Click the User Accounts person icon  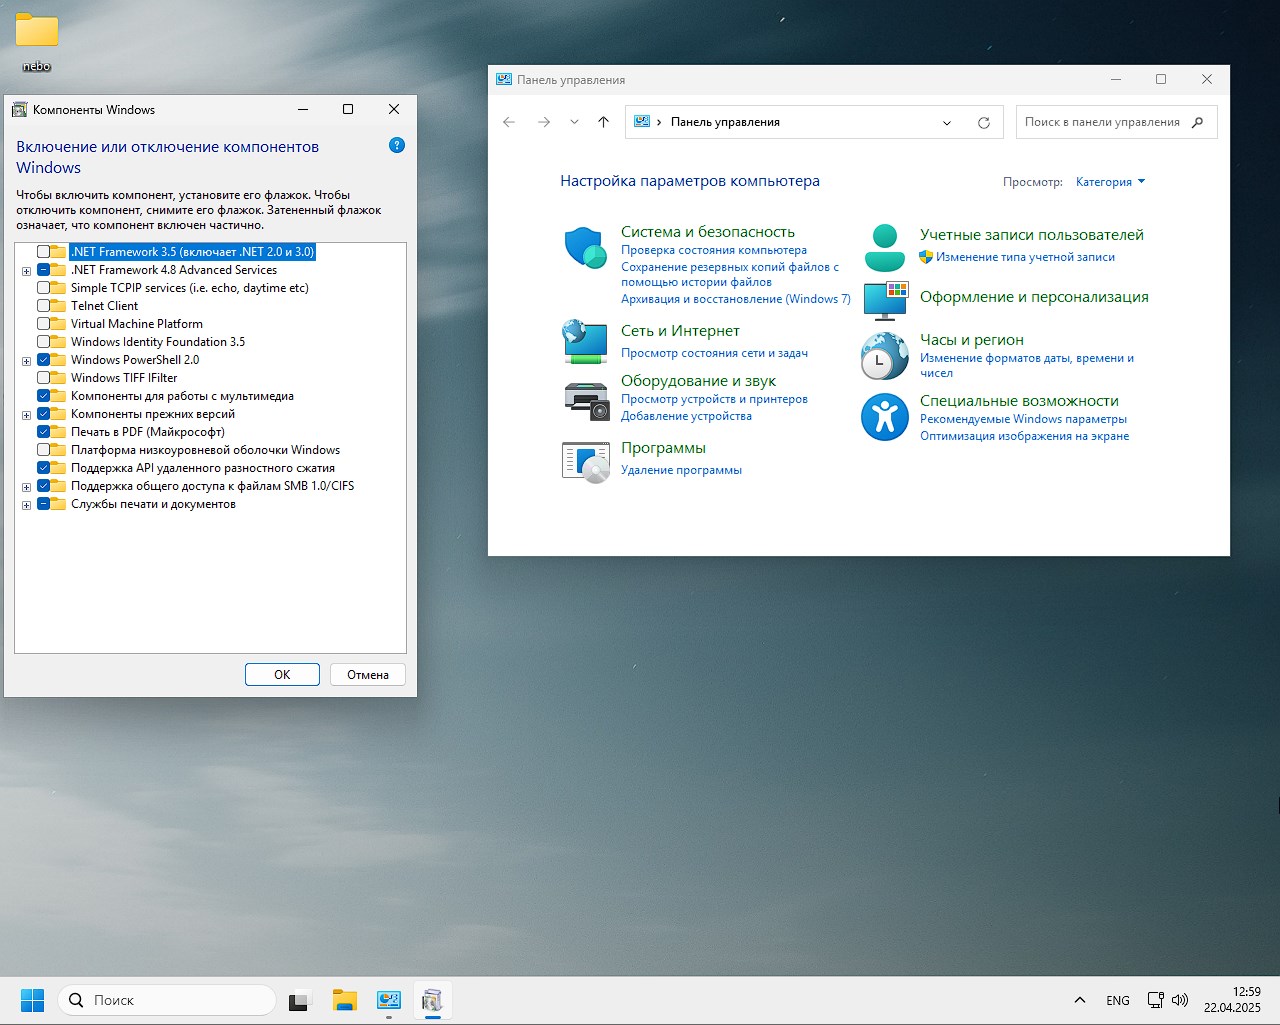(x=884, y=248)
